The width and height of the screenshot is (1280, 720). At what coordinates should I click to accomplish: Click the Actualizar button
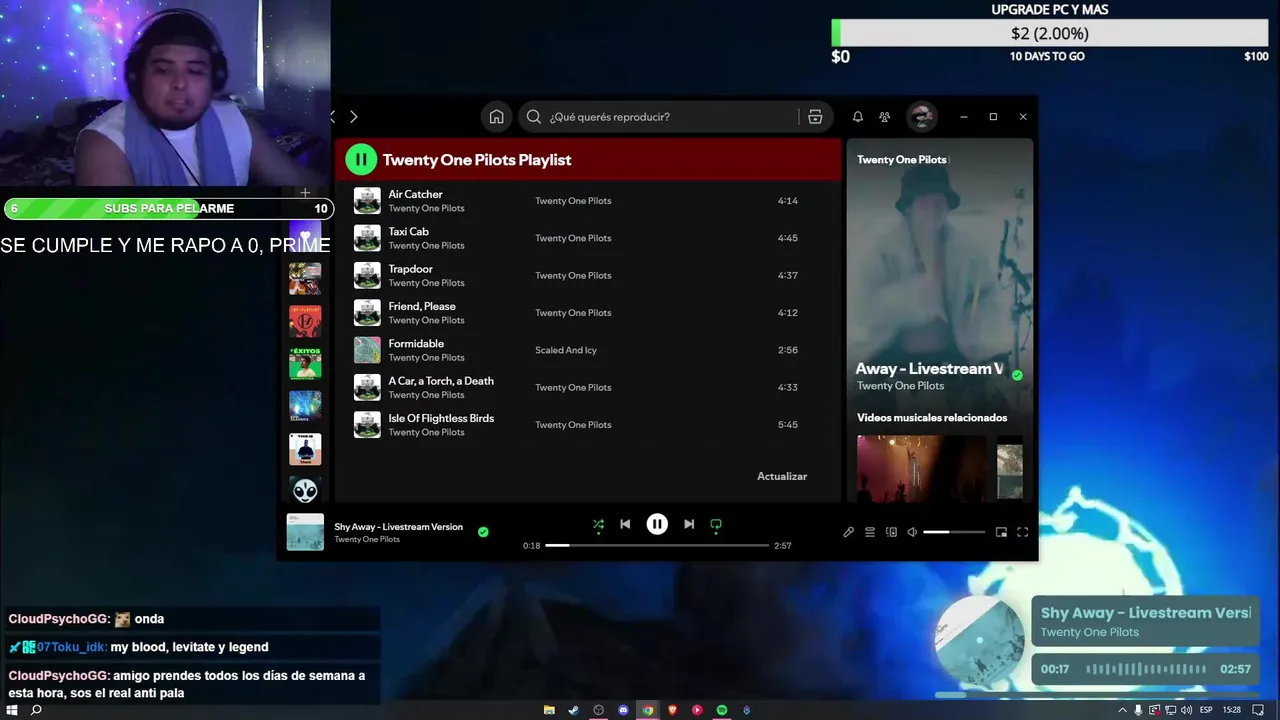[782, 476]
